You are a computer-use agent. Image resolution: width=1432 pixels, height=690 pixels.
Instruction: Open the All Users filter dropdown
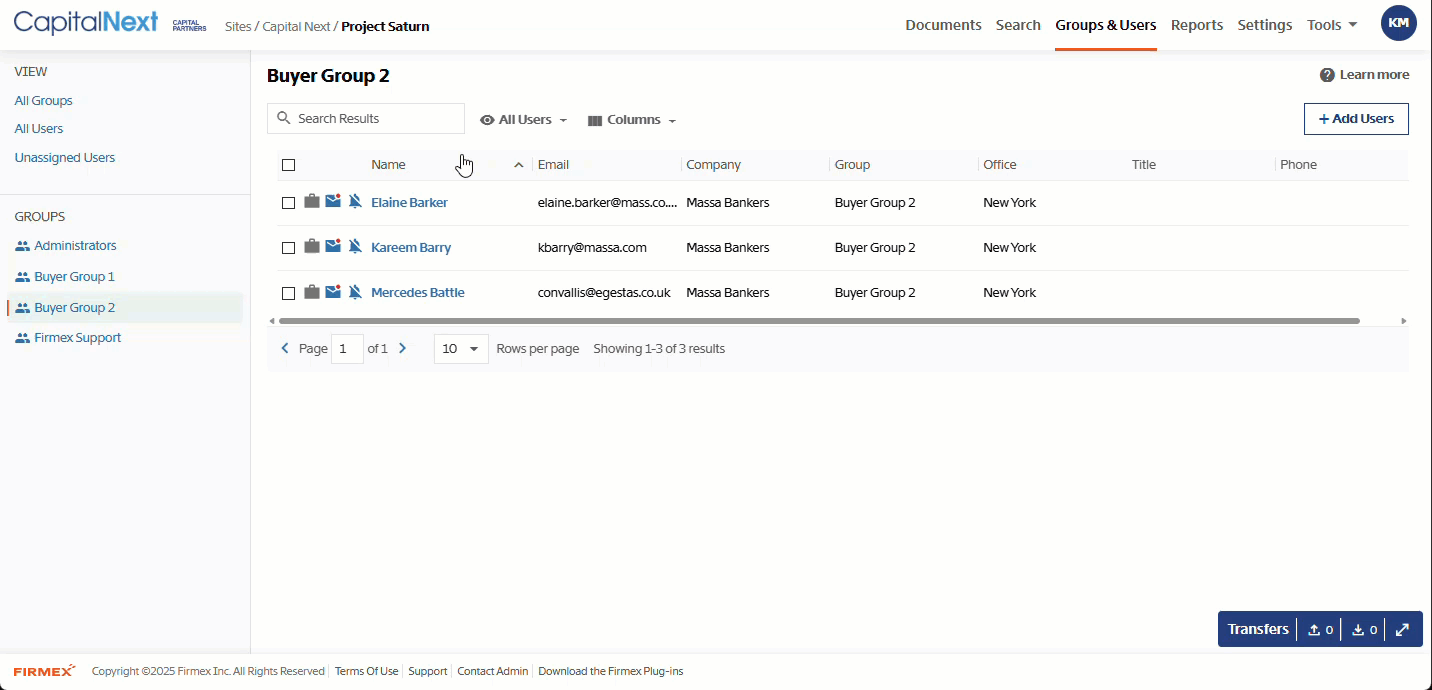[x=524, y=119]
